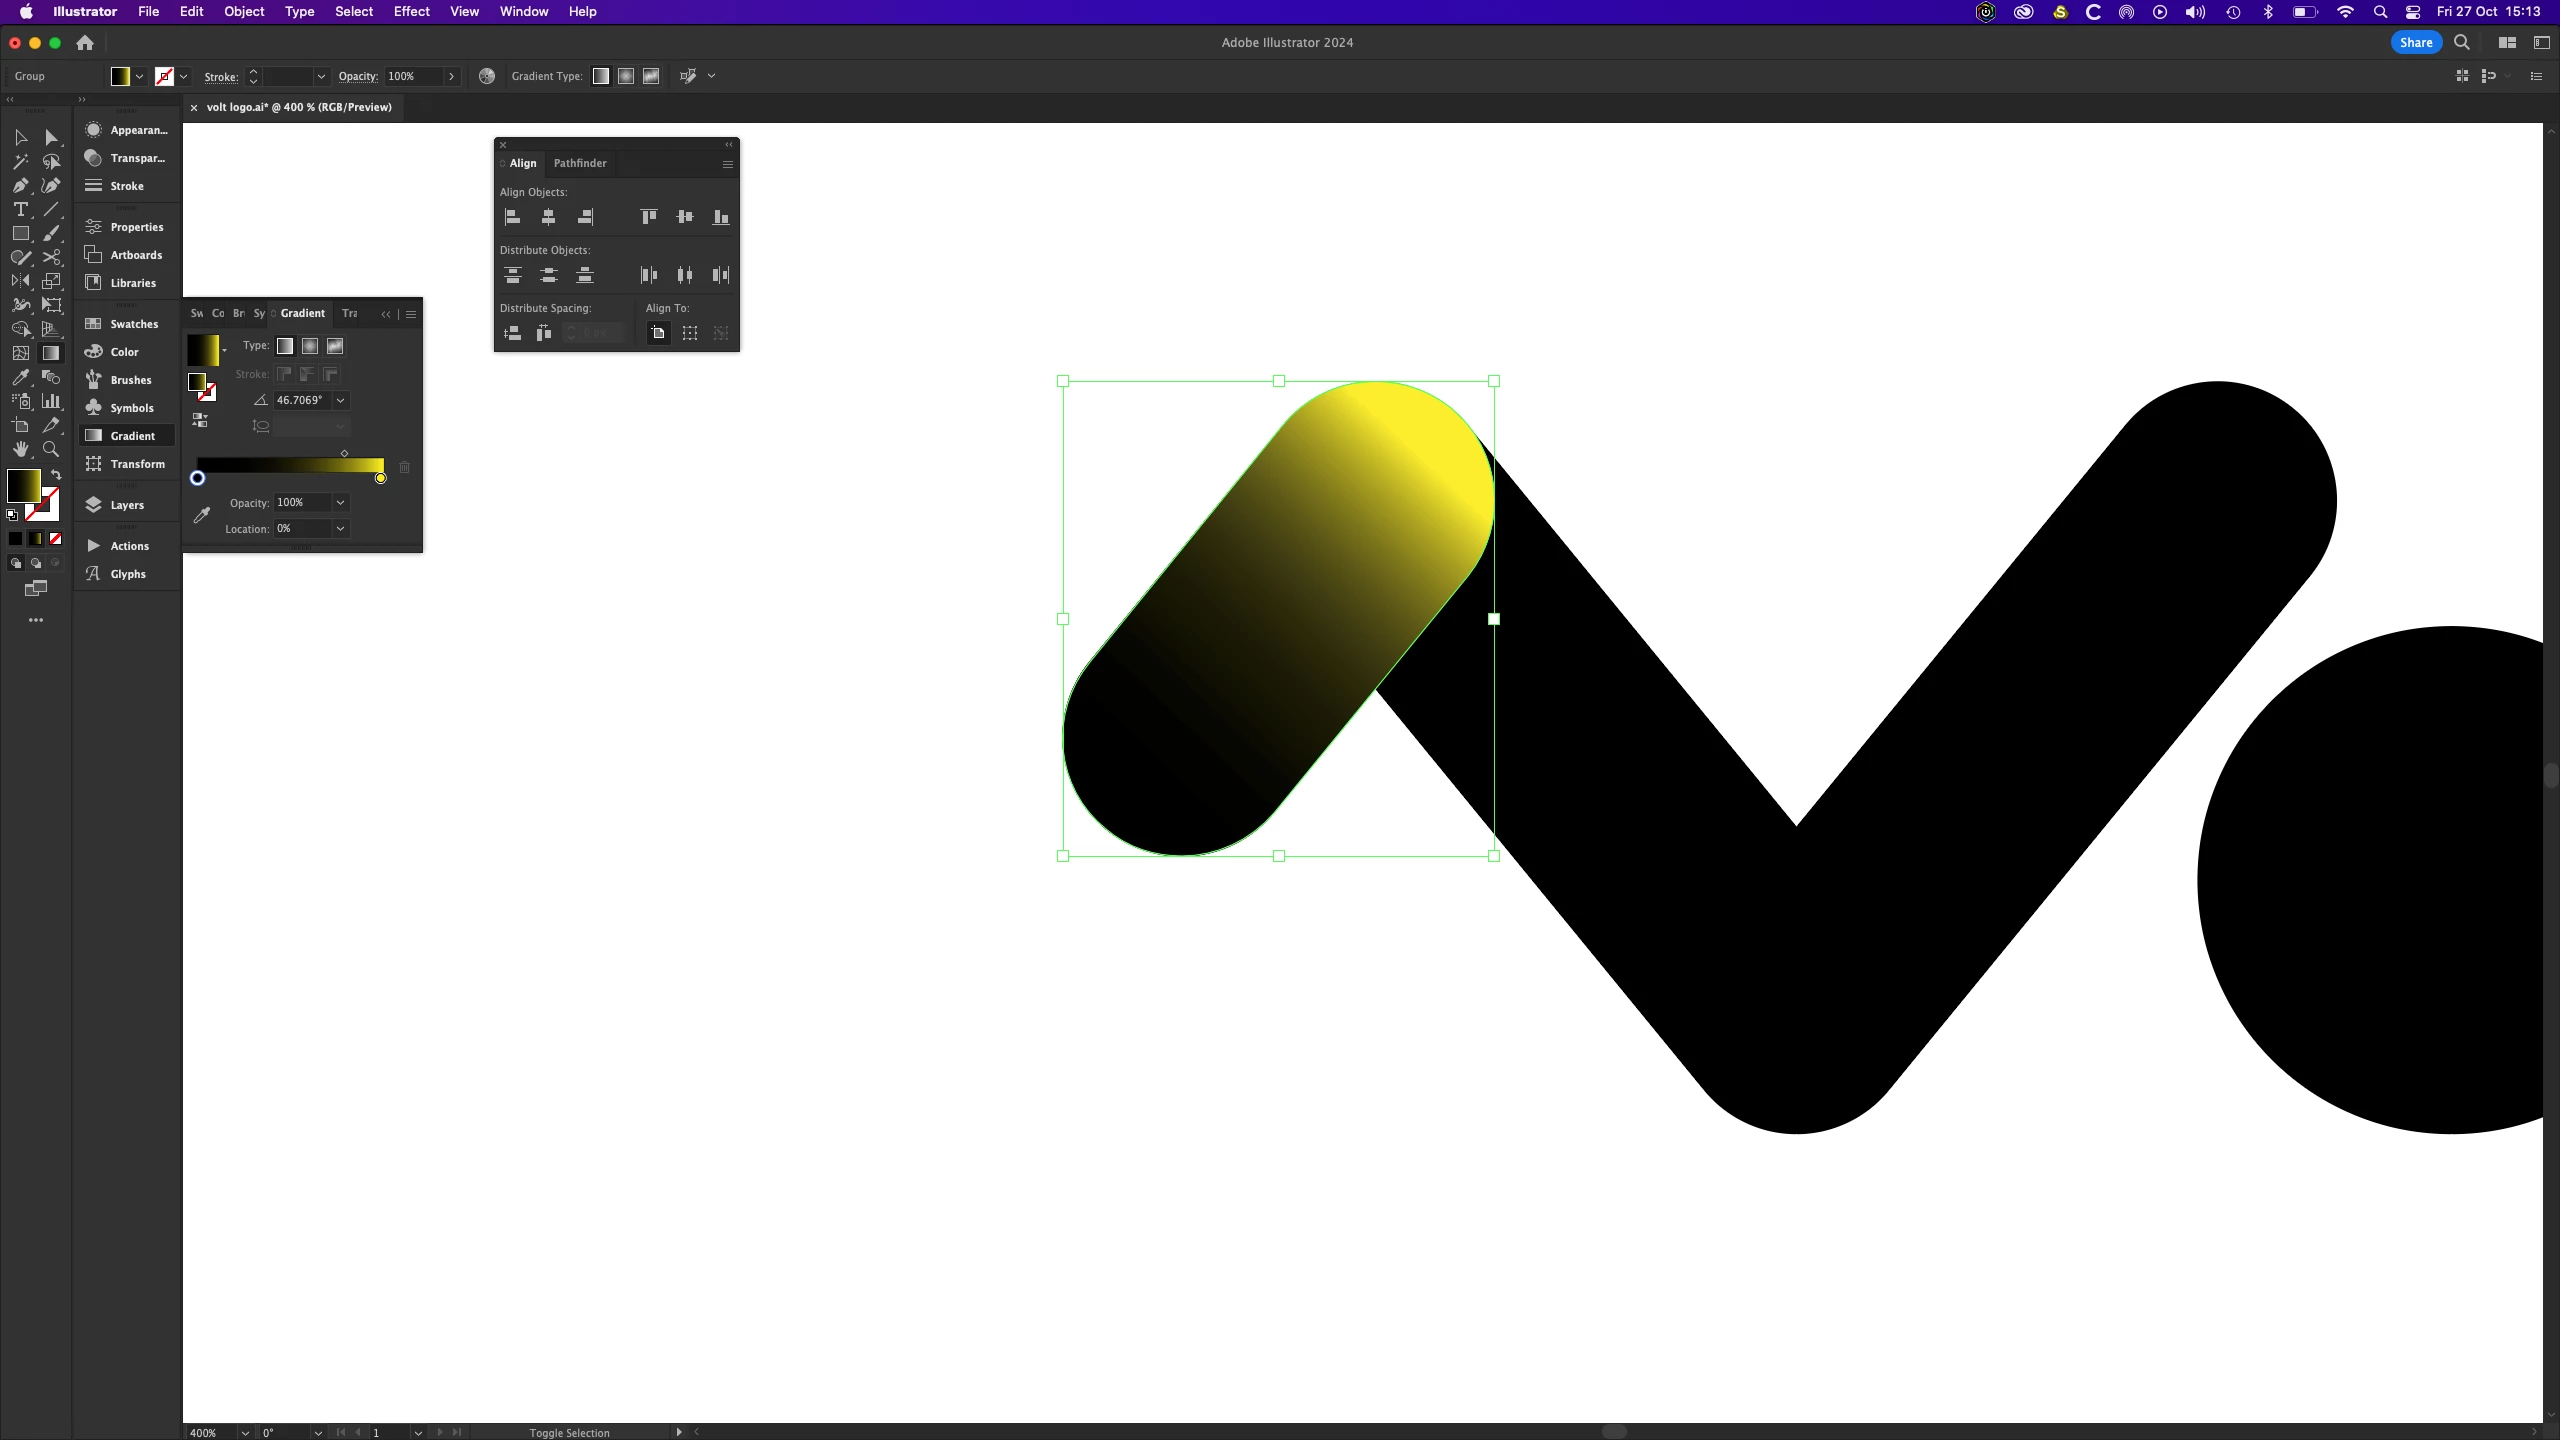Select the Type tool
Image resolution: width=2560 pixels, height=1440 pixels.
click(20, 209)
